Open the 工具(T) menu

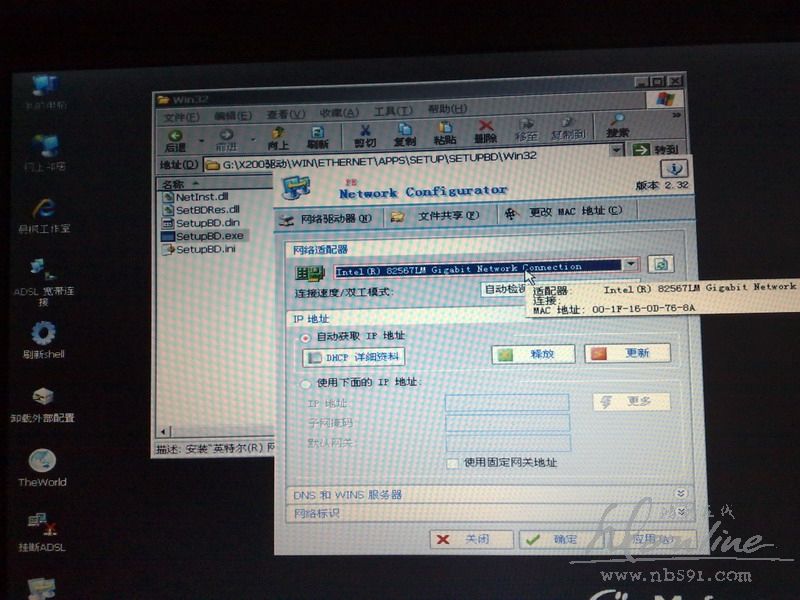pyautogui.click(x=393, y=111)
